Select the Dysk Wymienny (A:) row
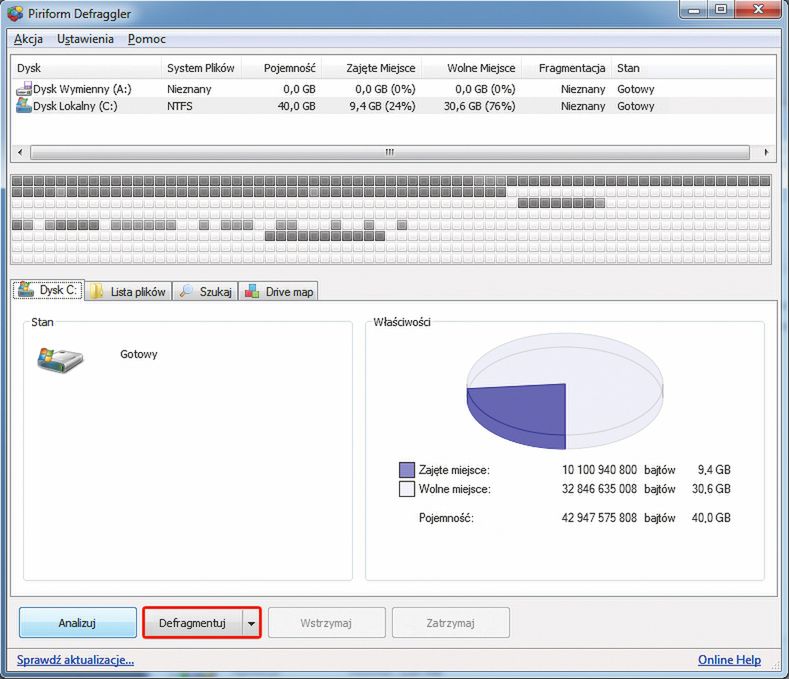 tap(392, 89)
